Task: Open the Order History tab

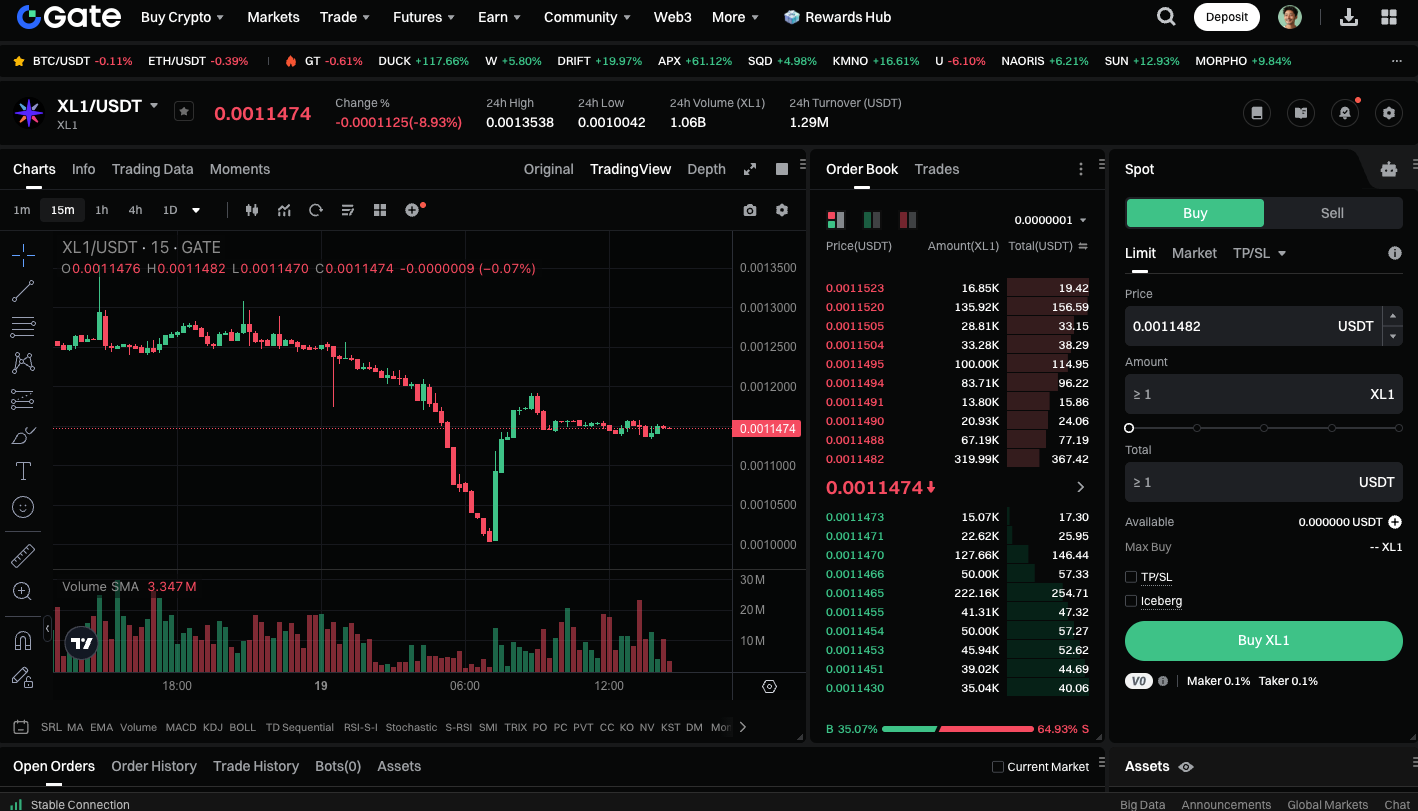Action: [x=154, y=766]
